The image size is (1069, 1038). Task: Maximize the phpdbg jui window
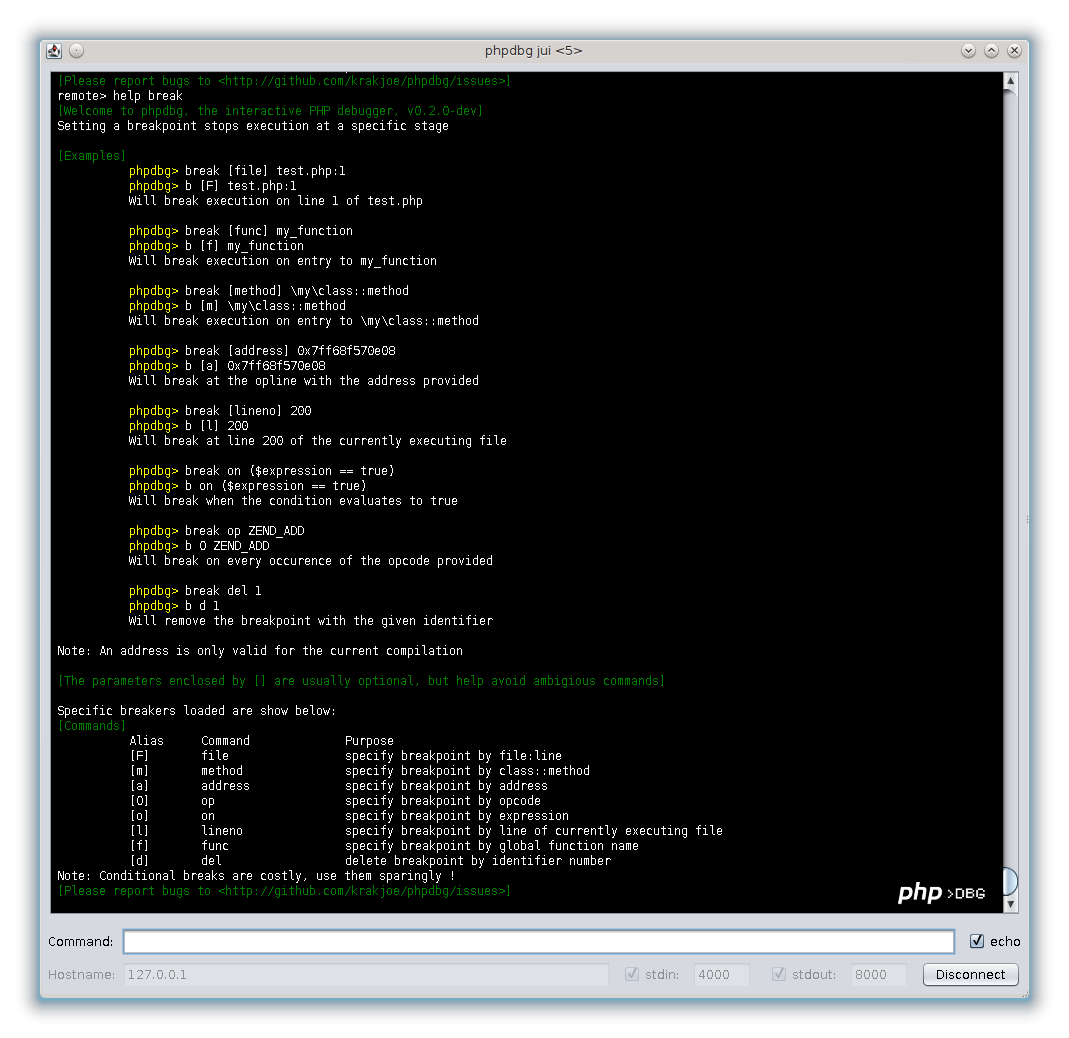(x=991, y=50)
